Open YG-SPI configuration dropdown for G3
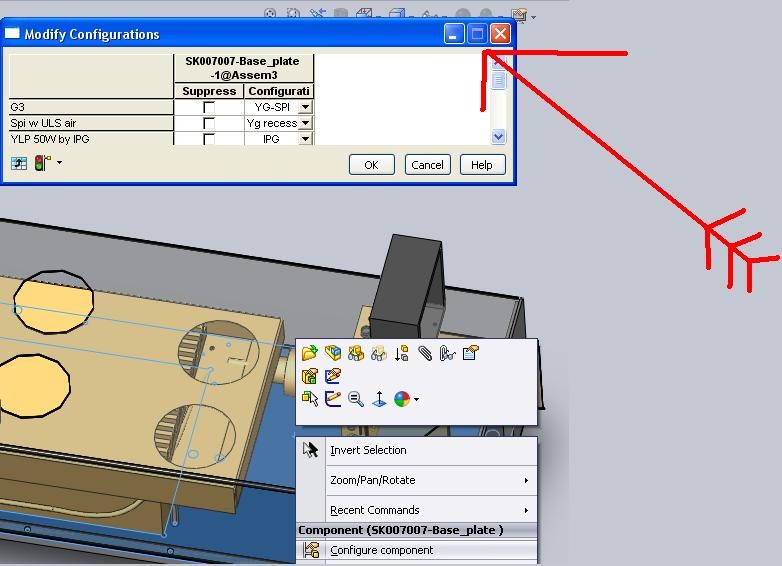 (305, 107)
